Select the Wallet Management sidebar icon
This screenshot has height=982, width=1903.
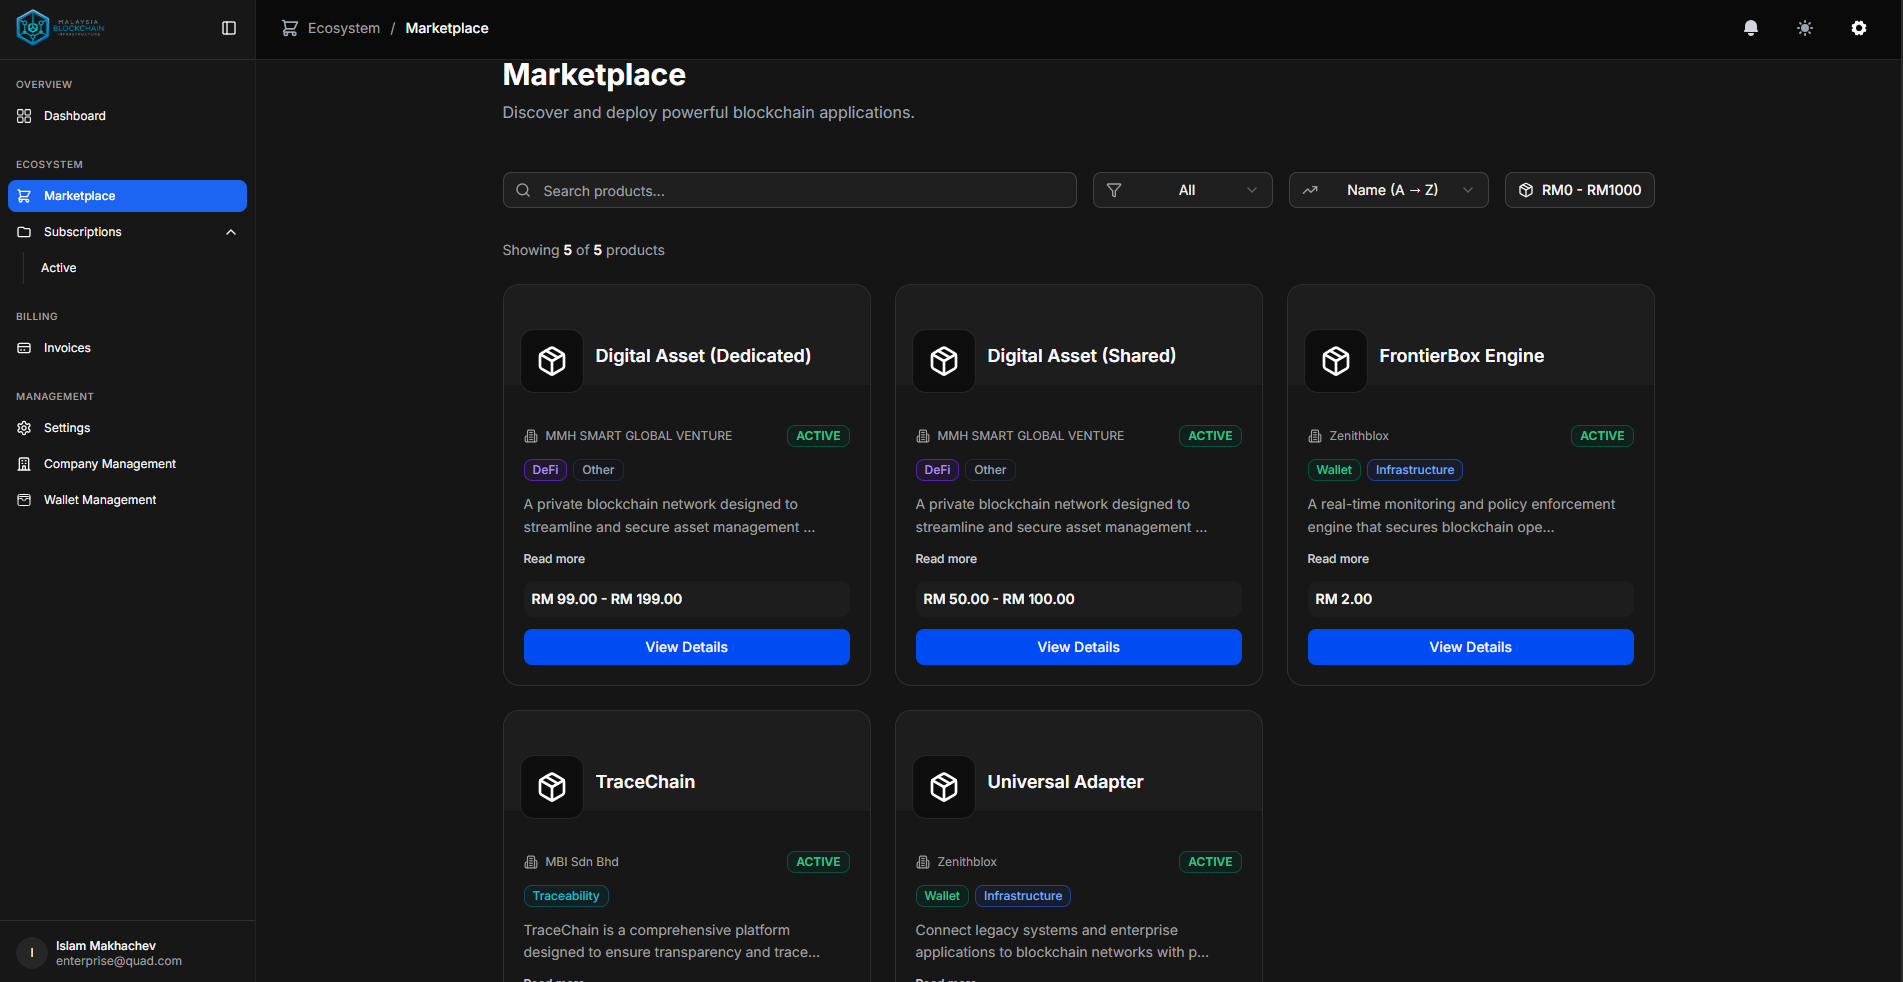tap(22, 499)
